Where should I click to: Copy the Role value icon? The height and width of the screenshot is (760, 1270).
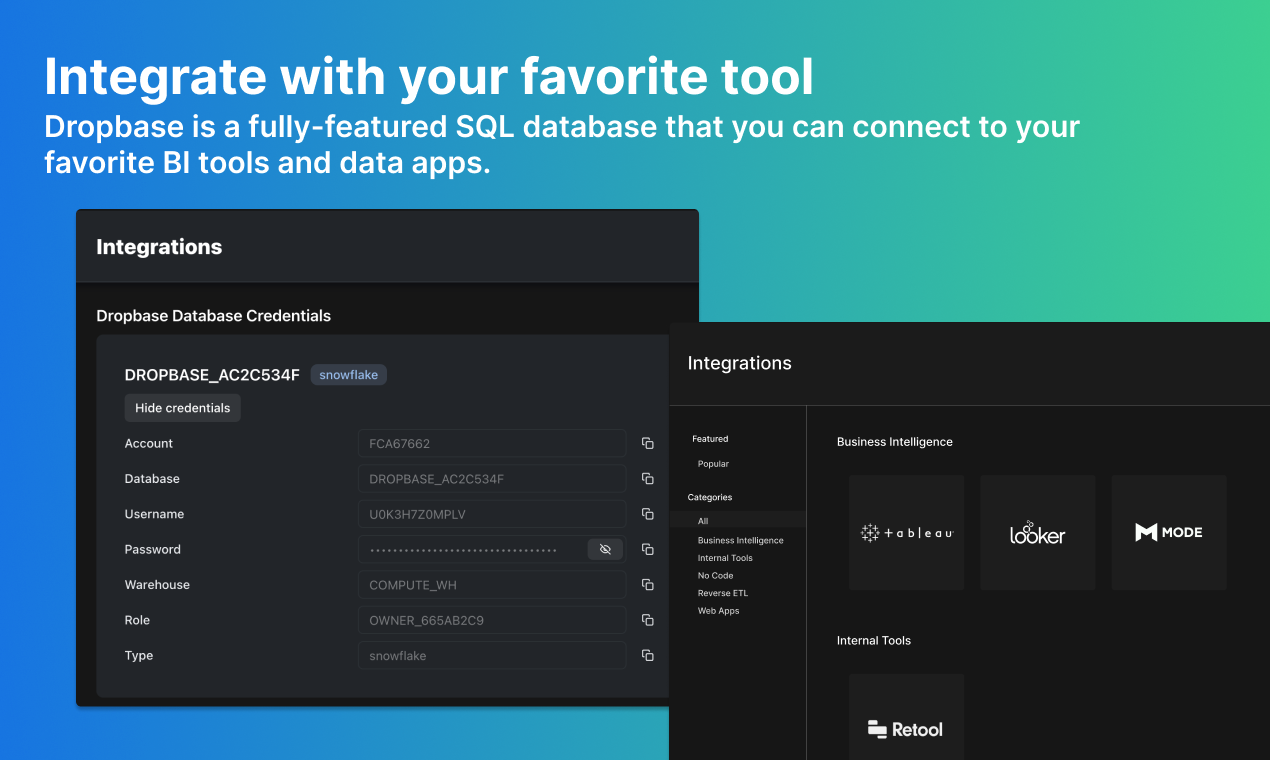648,620
